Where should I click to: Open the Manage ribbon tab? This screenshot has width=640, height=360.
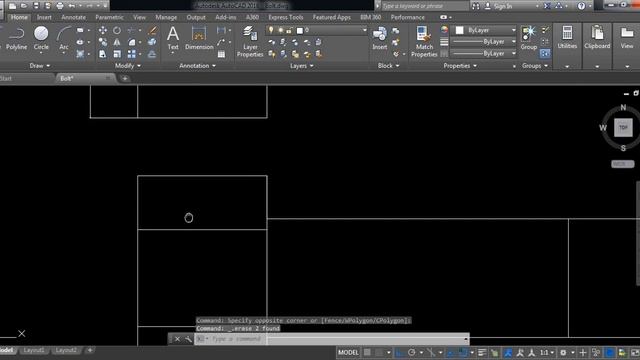[166, 17]
